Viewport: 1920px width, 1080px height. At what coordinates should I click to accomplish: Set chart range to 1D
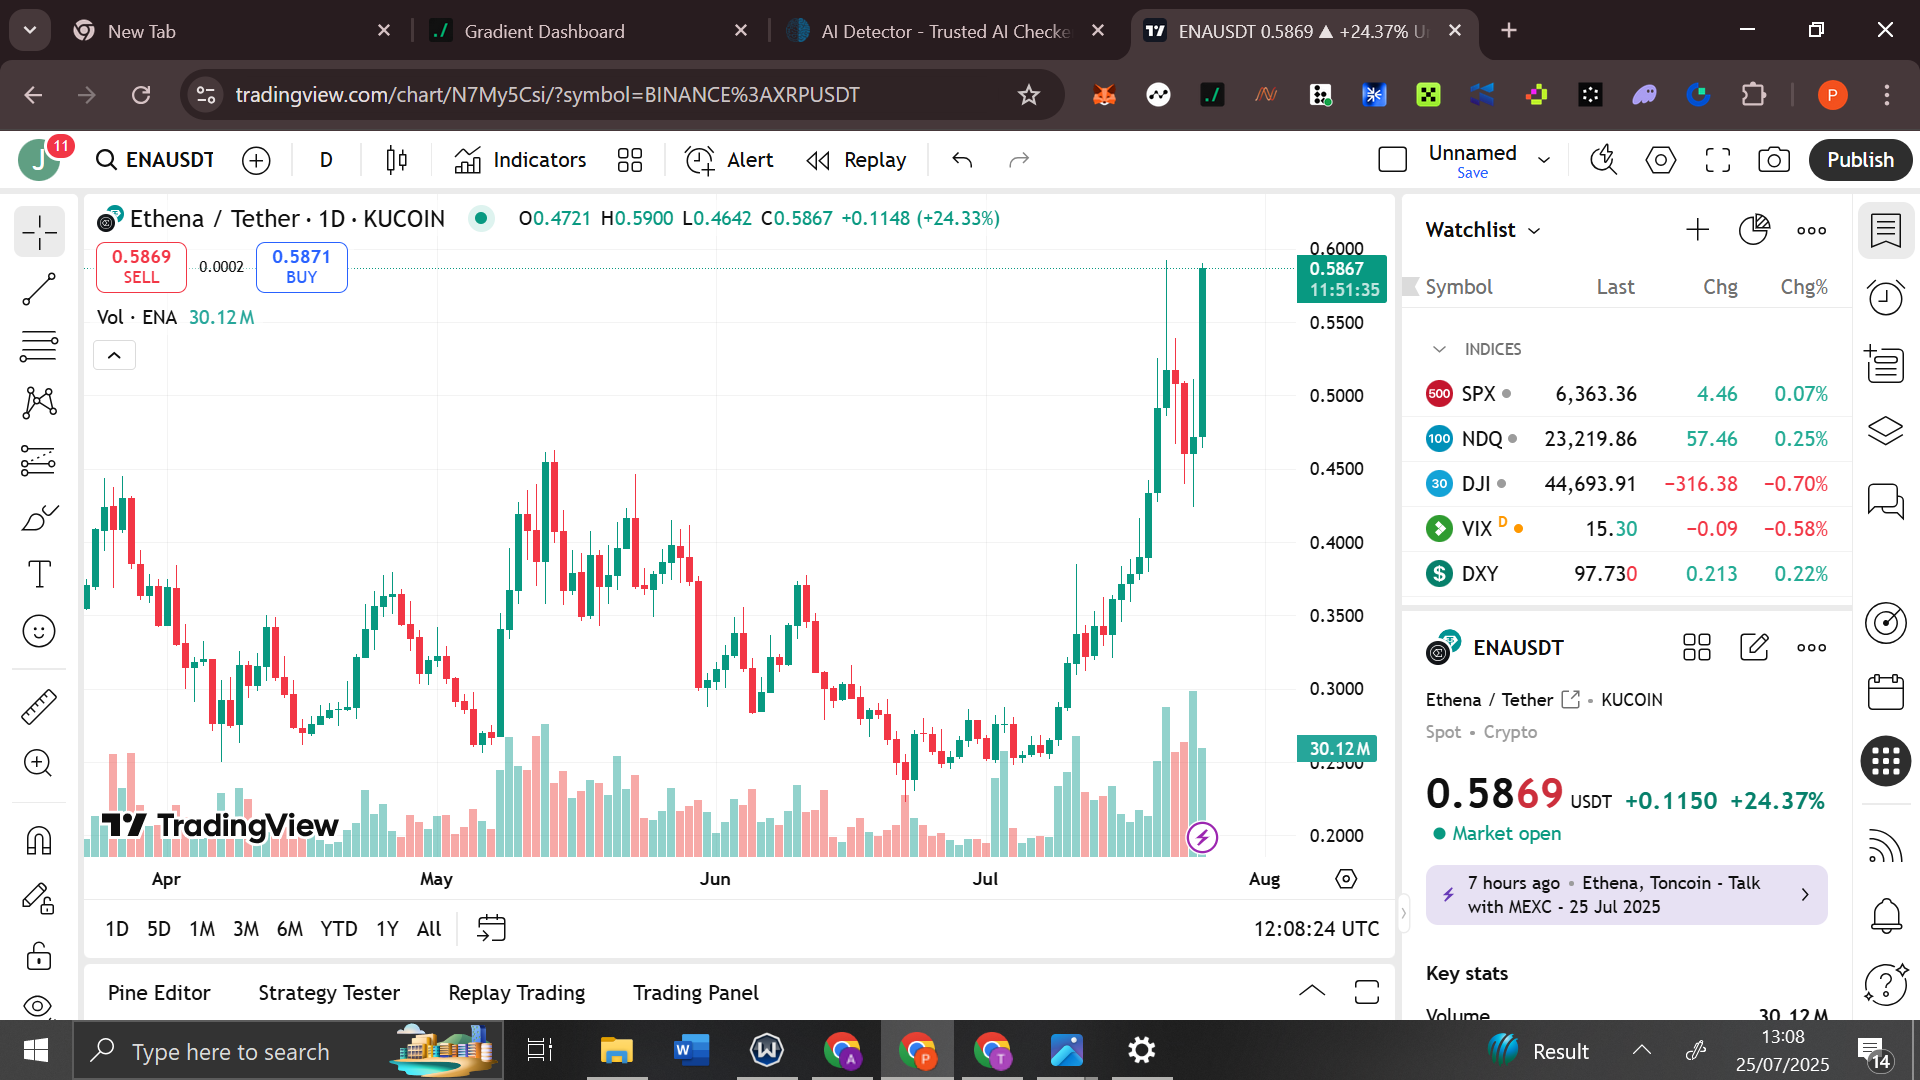117,929
